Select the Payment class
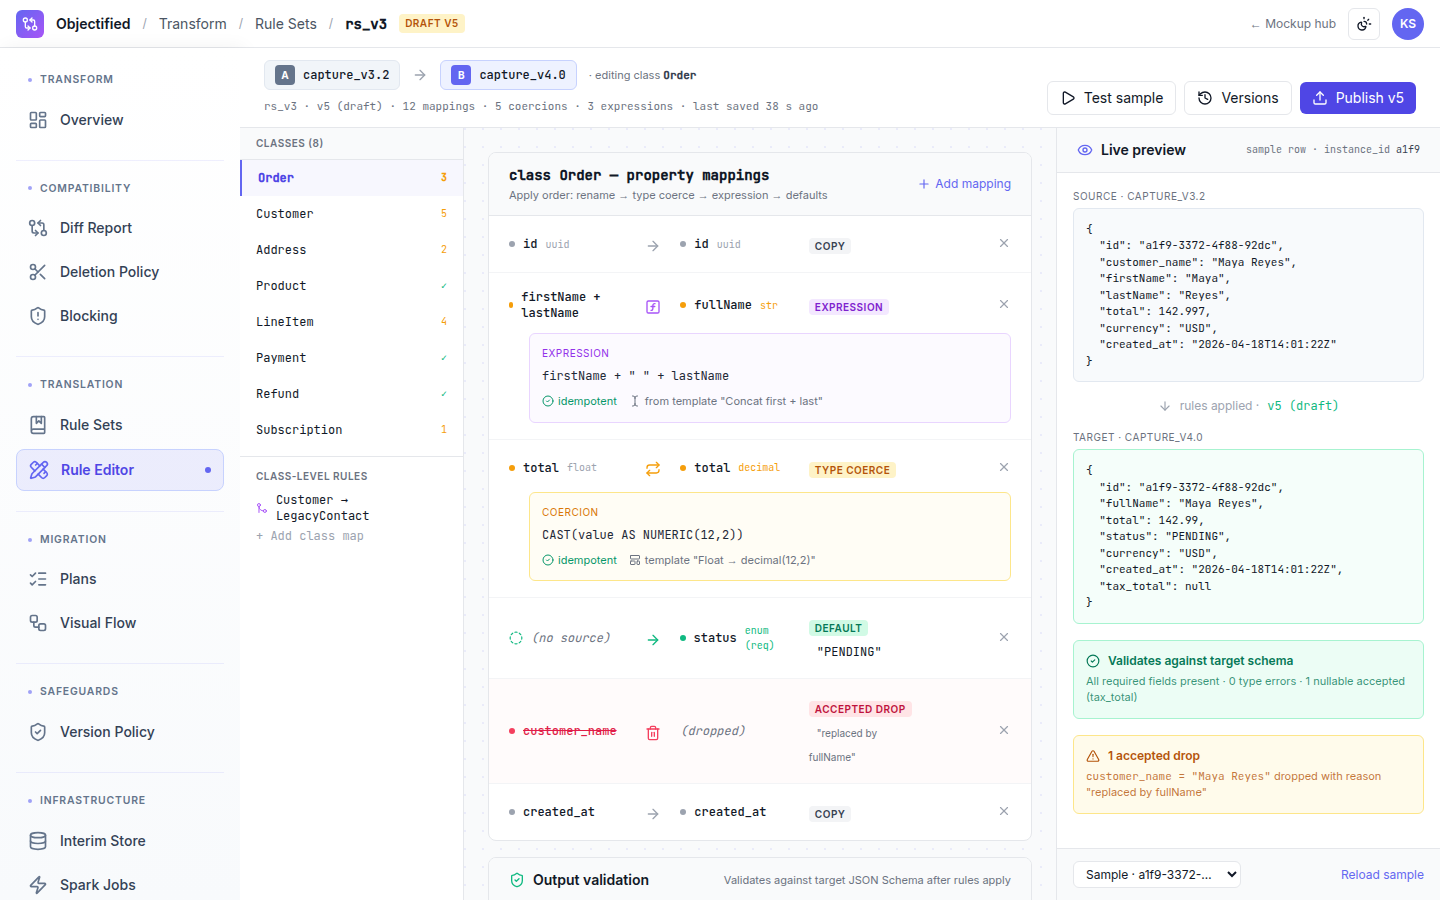Viewport: 1440px width, 900px height. pyautogui.click(x=352, y=358)
